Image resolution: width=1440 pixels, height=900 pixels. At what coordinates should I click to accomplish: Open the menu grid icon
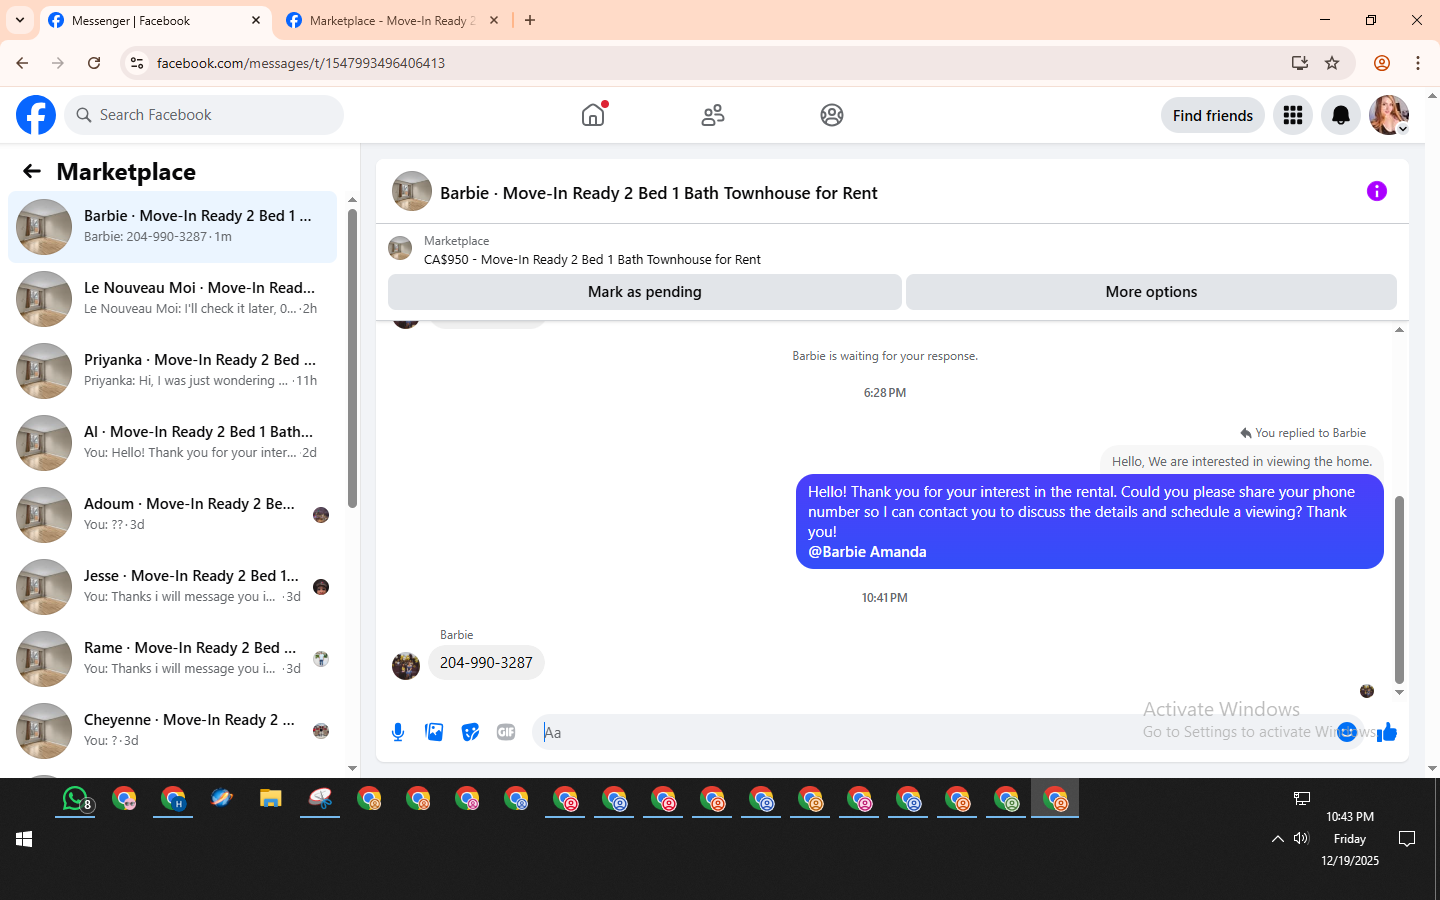(1293, 115)
